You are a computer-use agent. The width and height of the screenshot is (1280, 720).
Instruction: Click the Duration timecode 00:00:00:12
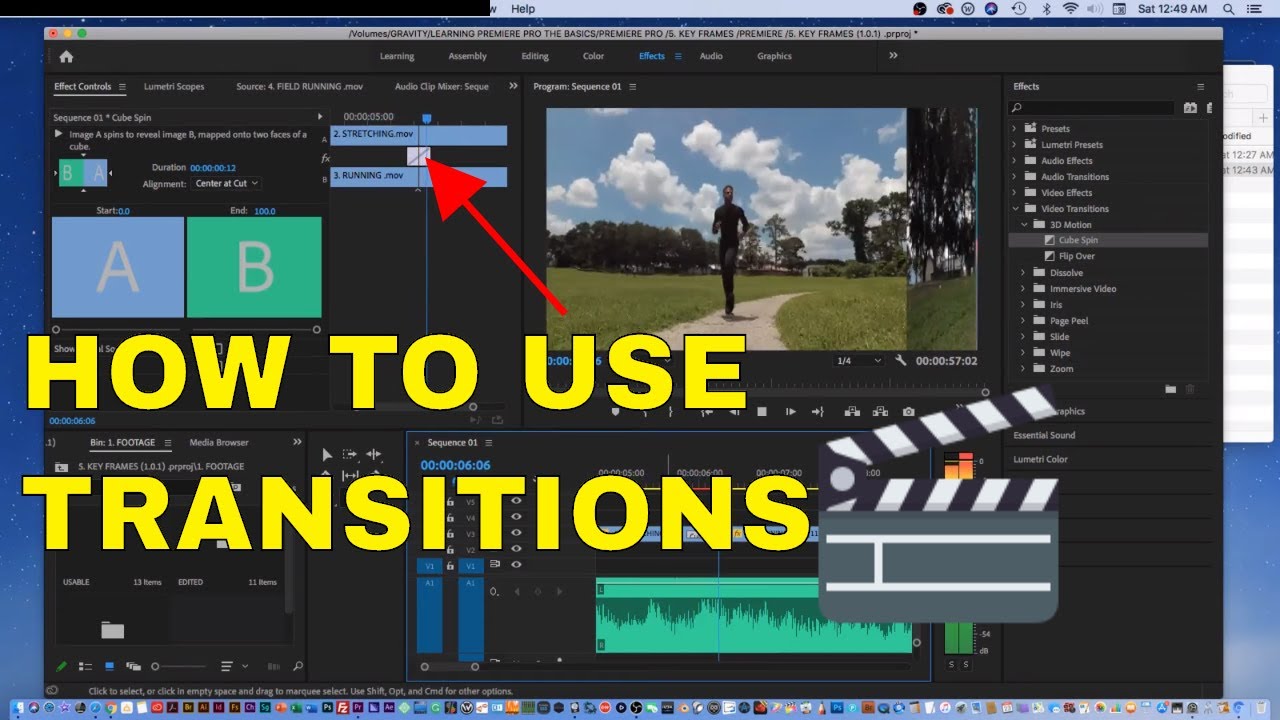point(213,168)
